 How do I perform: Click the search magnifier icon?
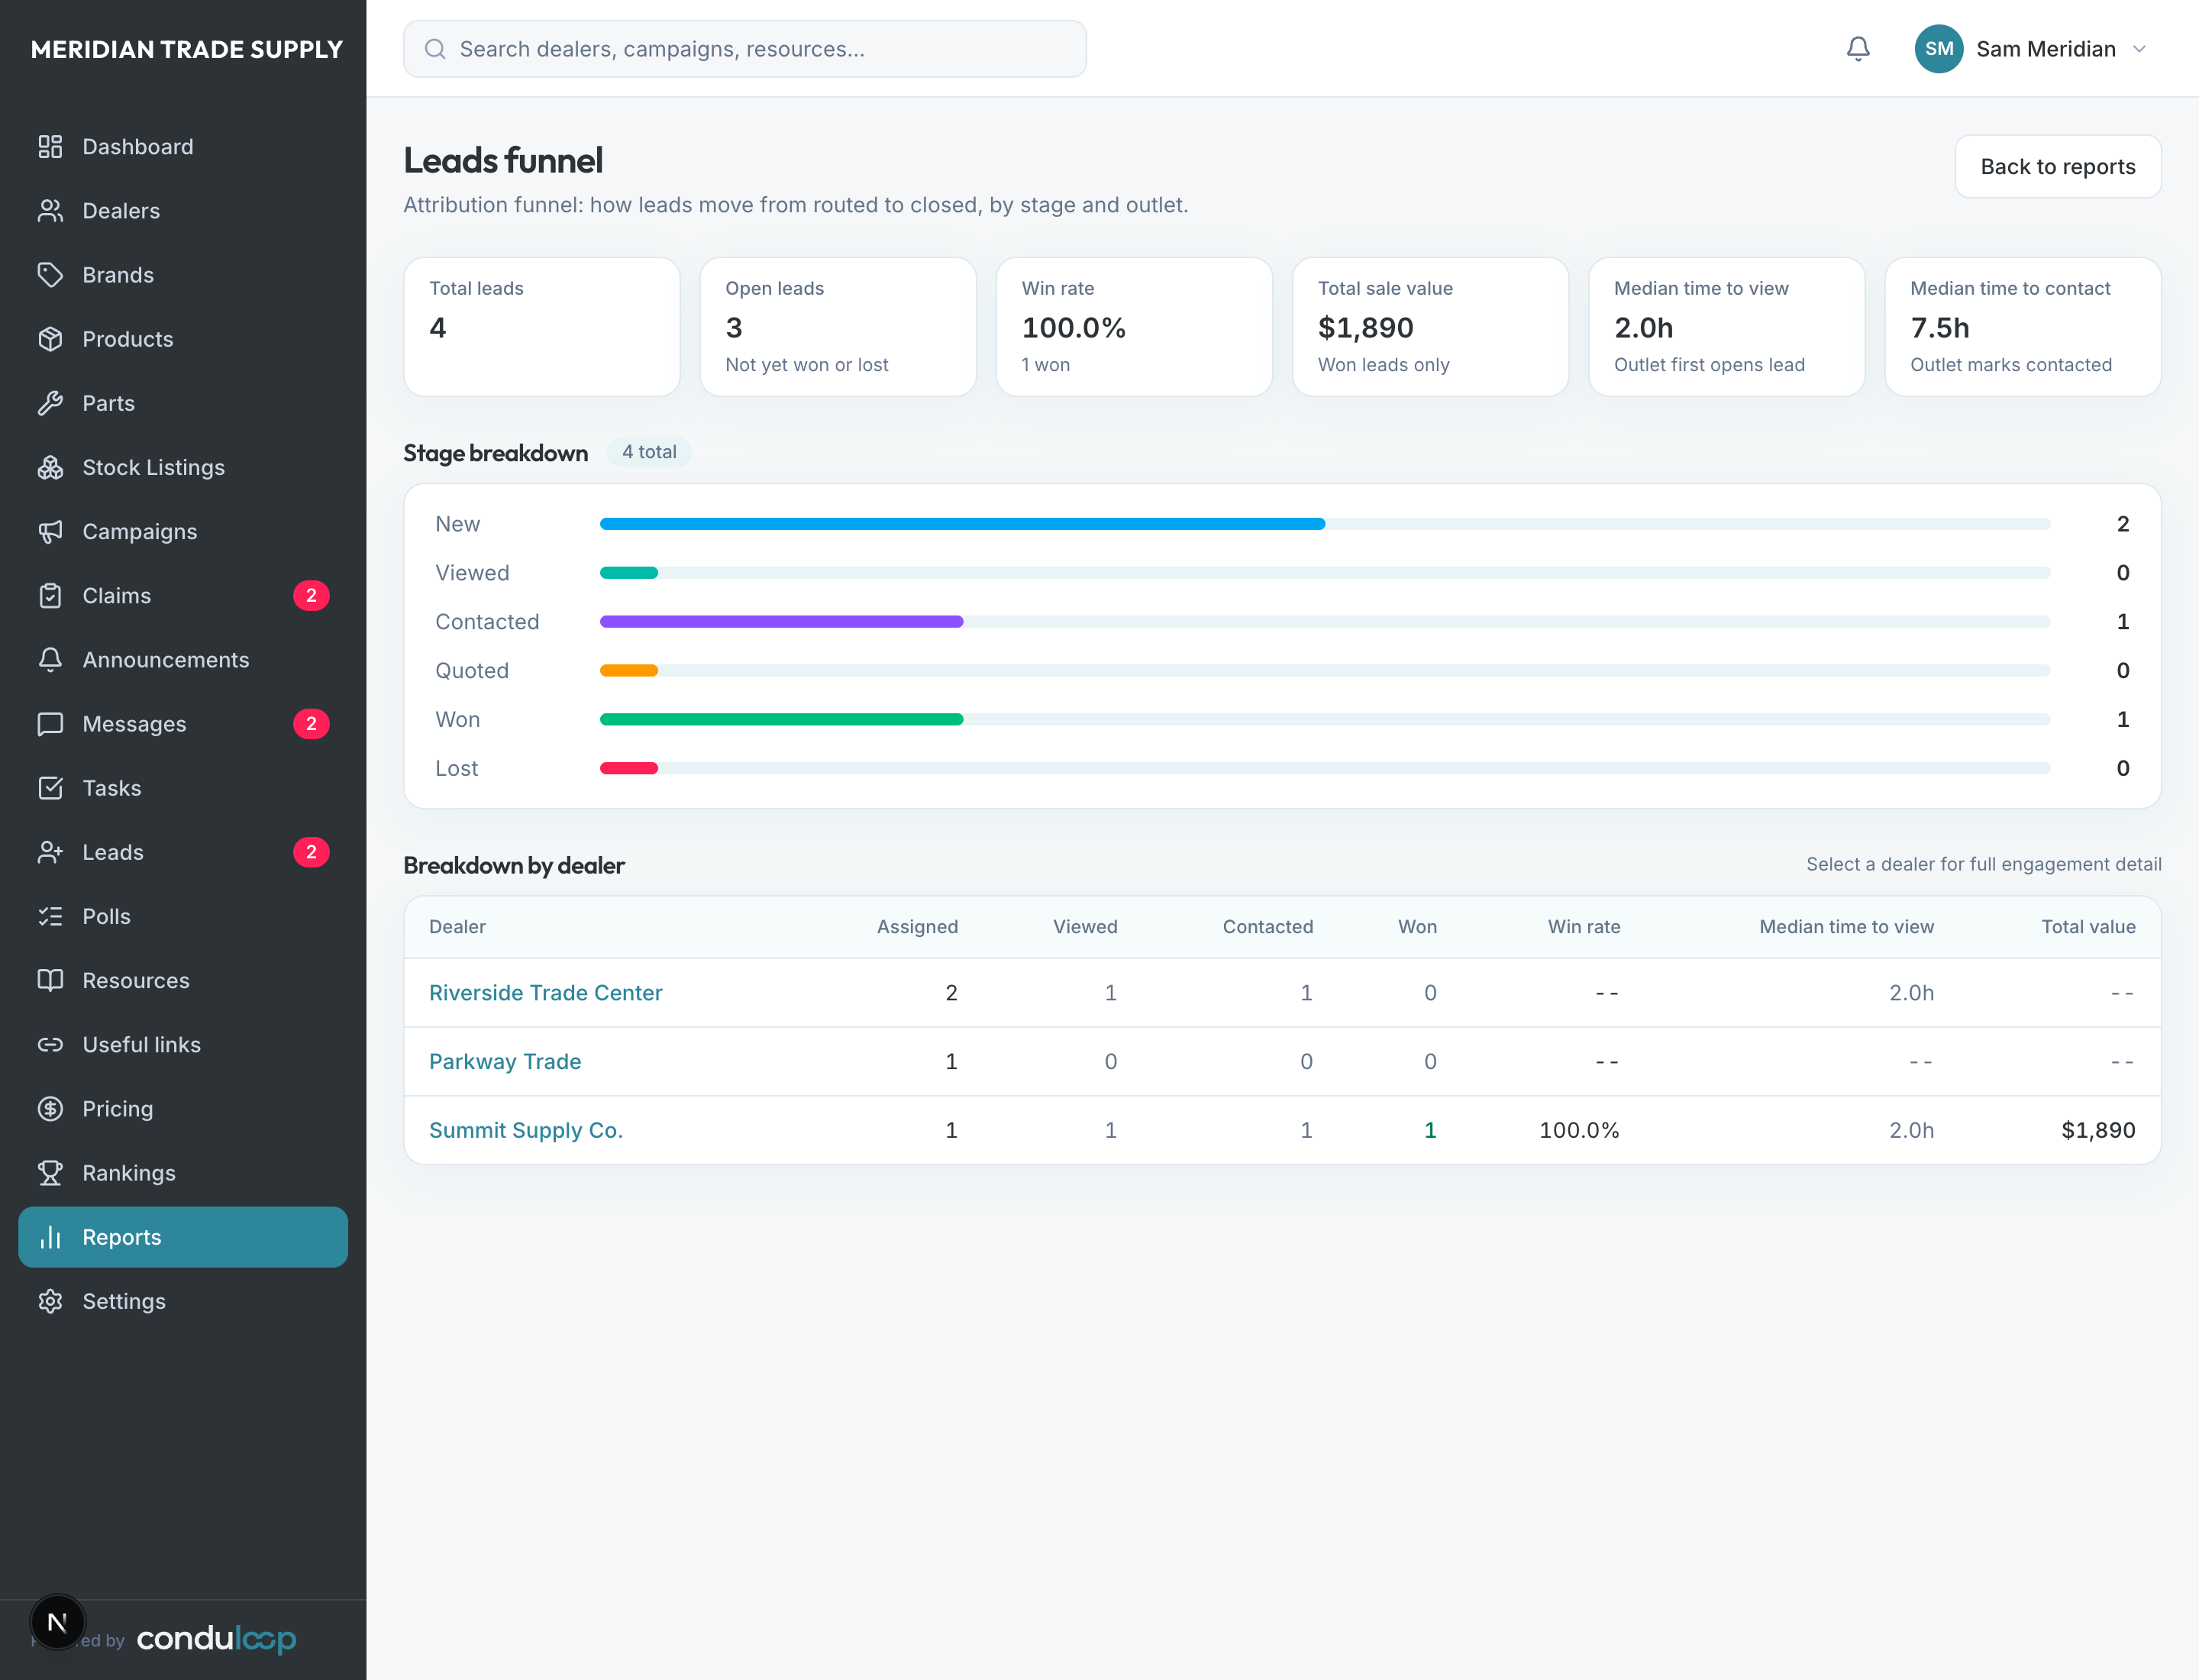[x=435, y=49]
